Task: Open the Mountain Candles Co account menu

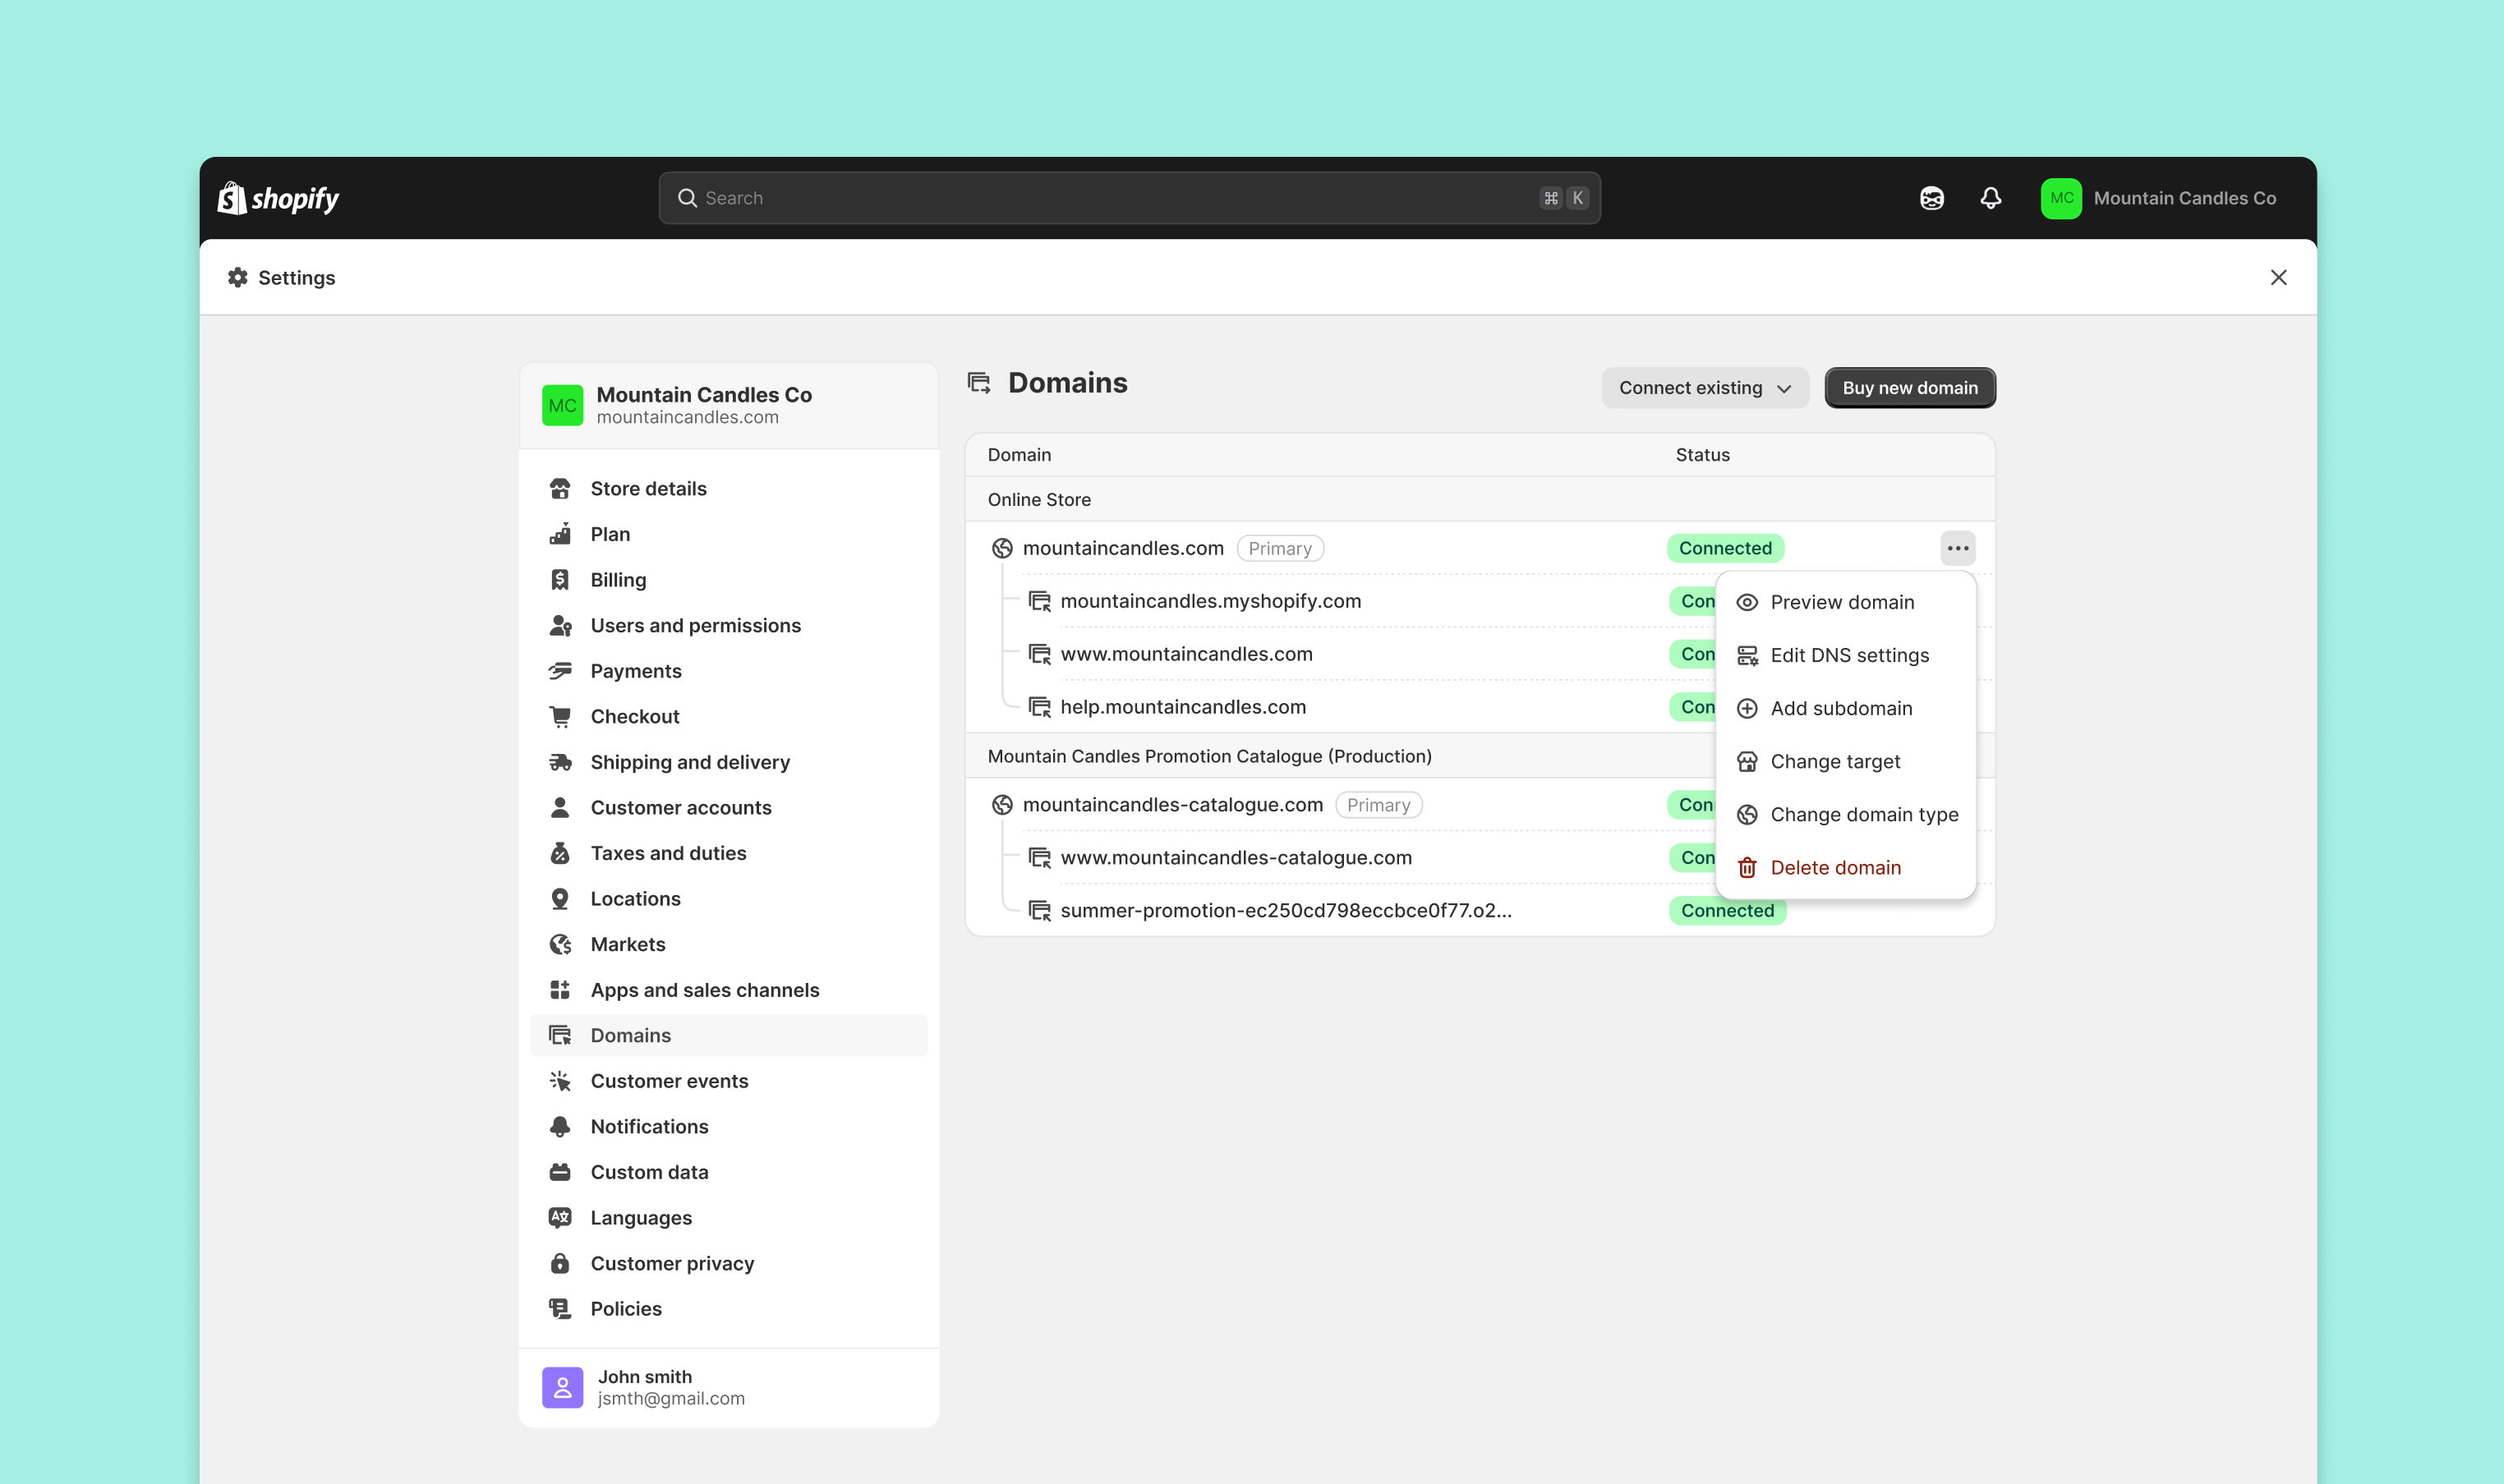Action: pos(2158,198)
